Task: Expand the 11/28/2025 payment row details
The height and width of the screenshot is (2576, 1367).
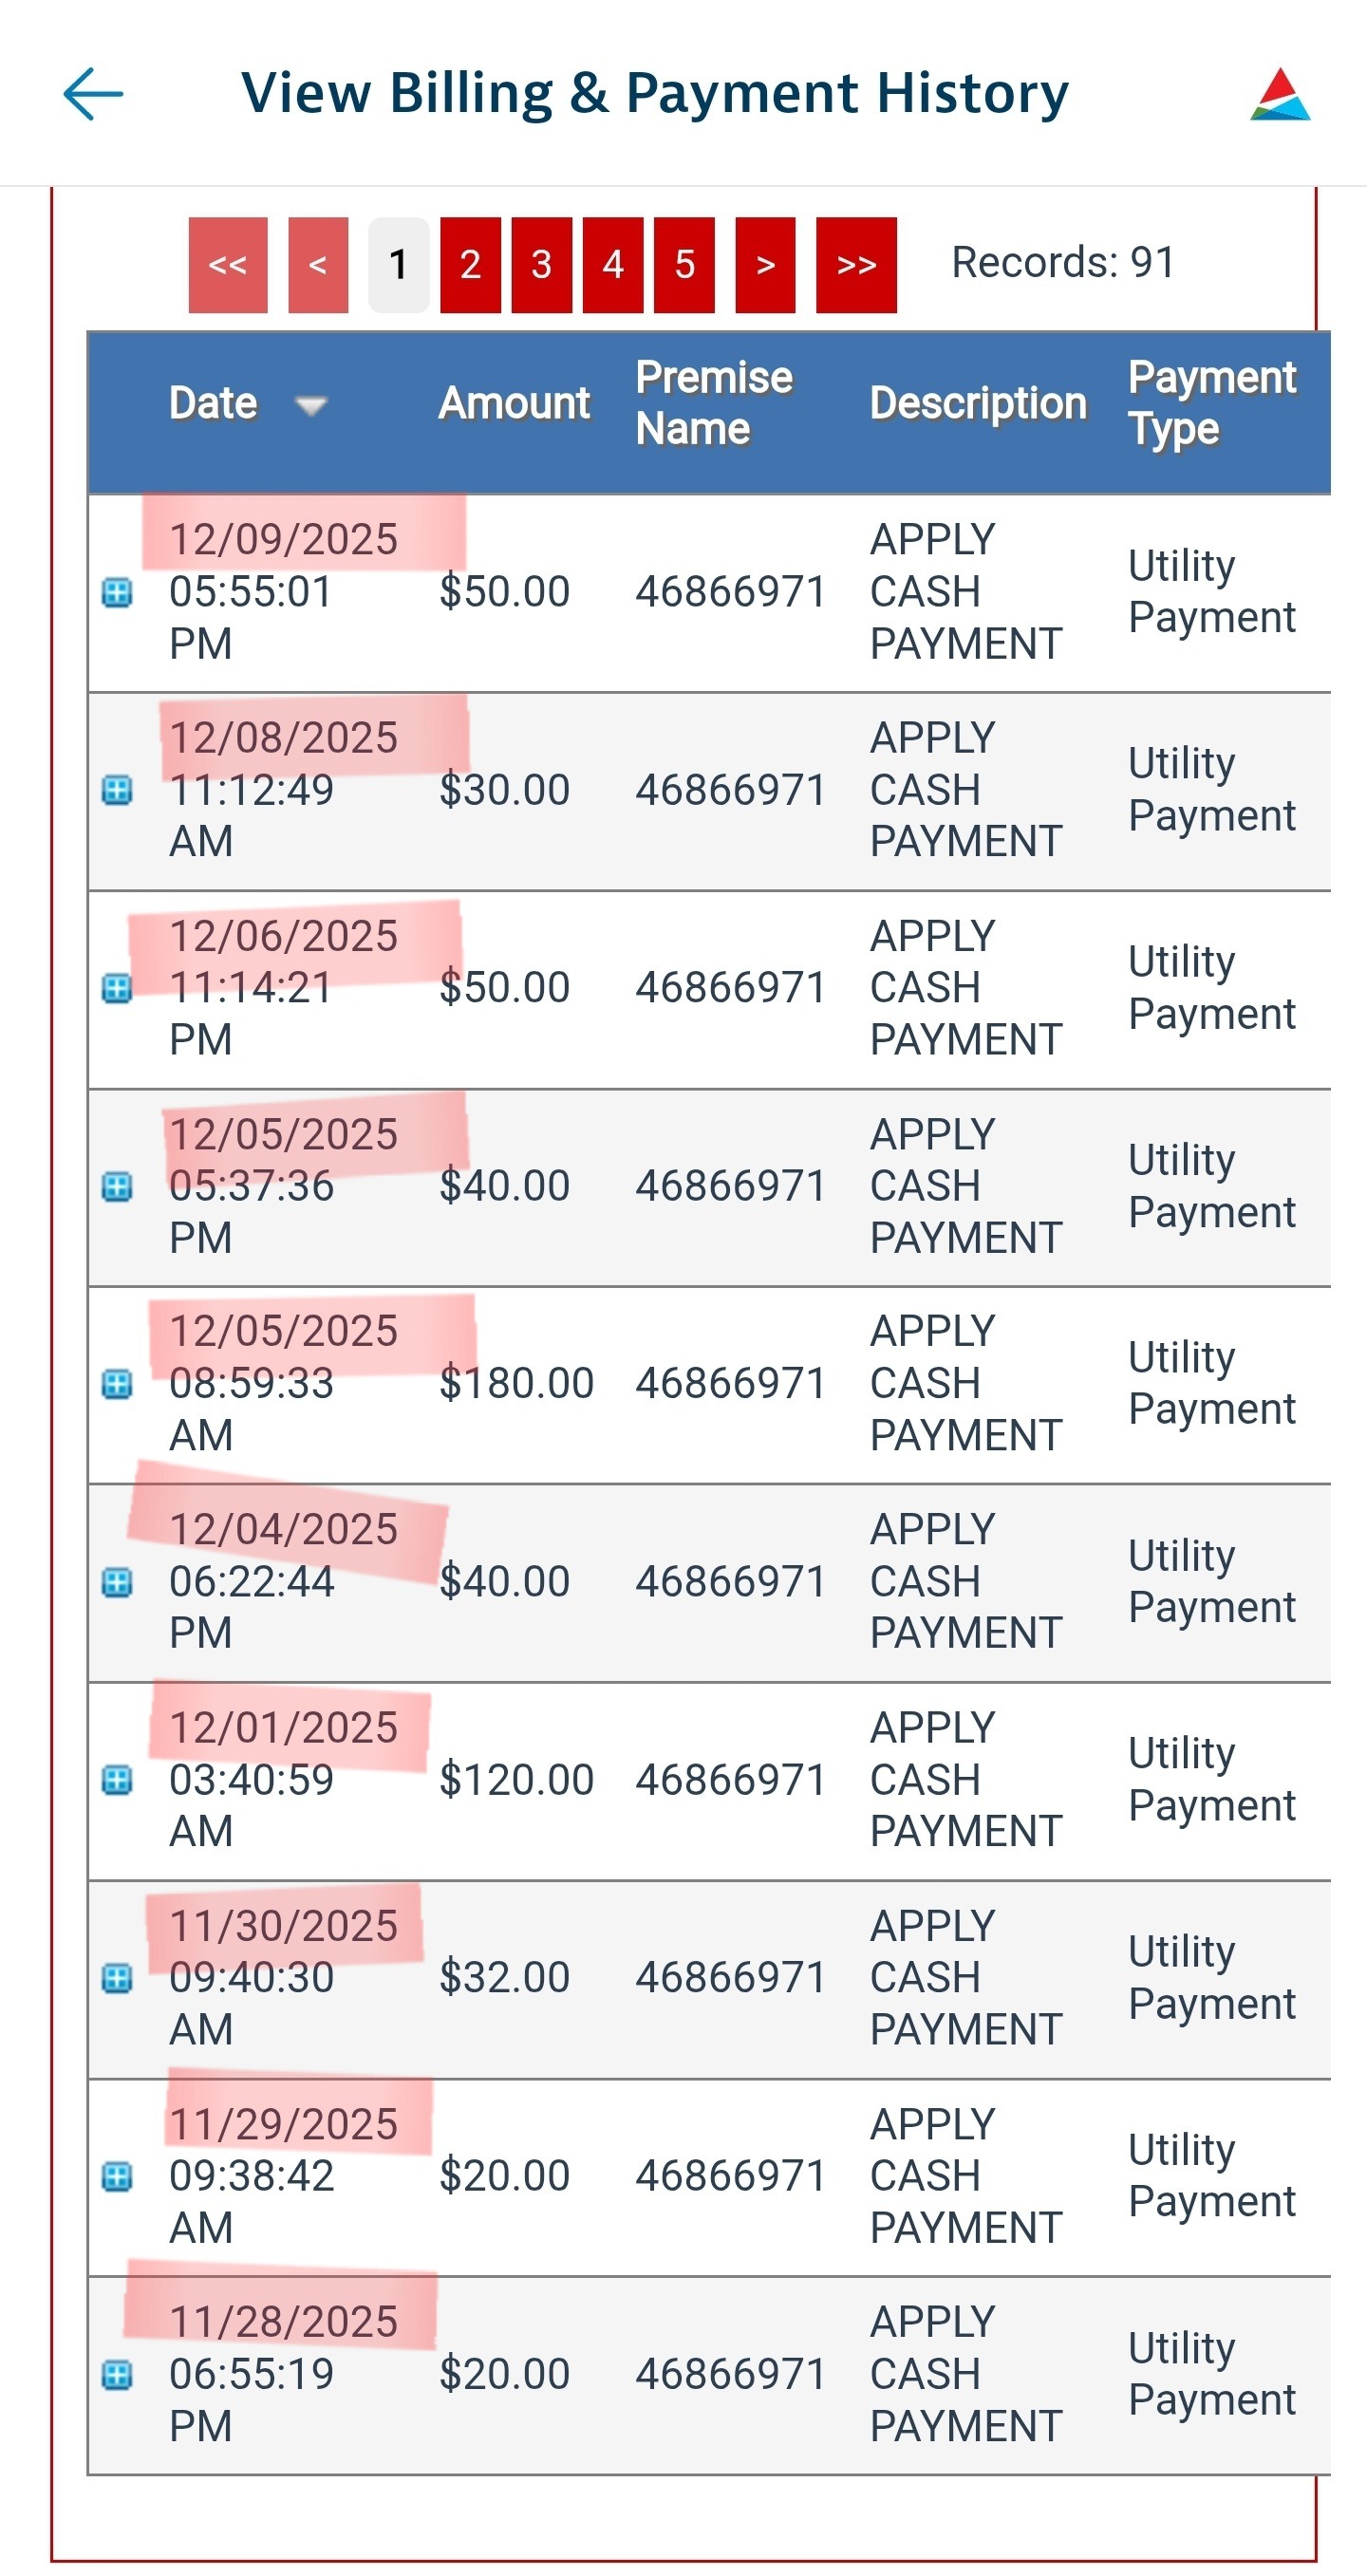Action: pyautogui.click(x=117, y=2374)
